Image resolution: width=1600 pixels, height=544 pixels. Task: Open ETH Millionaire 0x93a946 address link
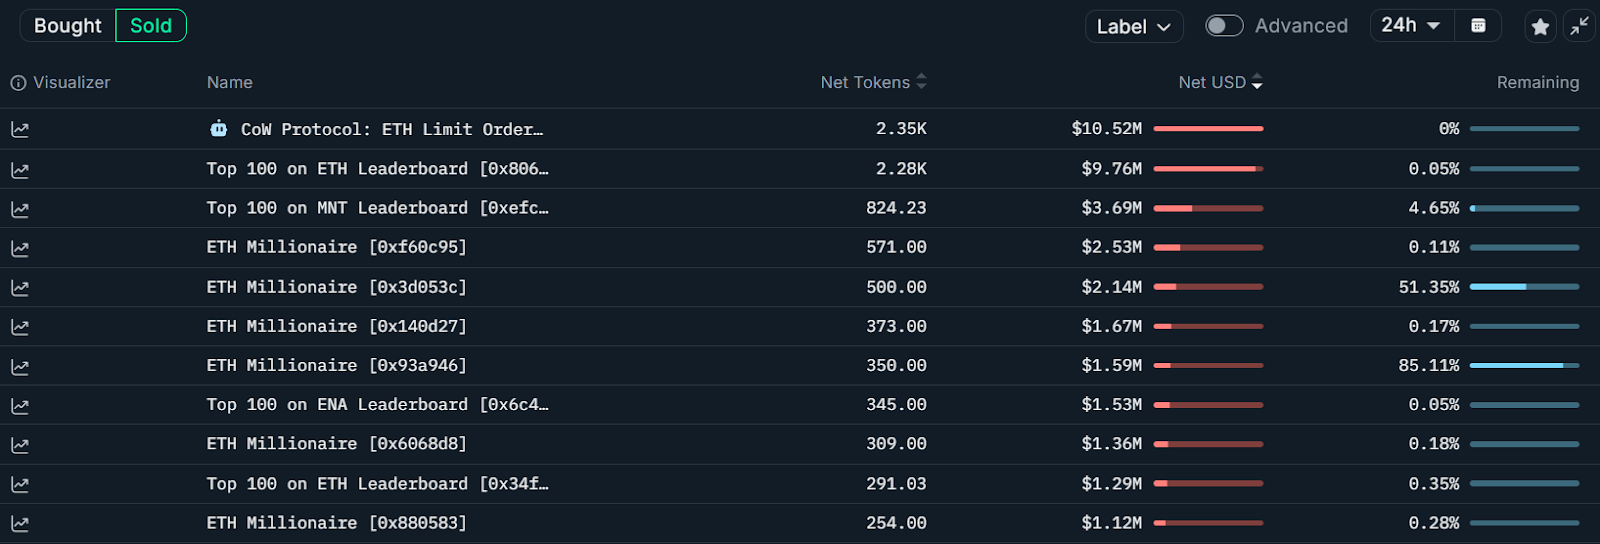coord(336,366)
